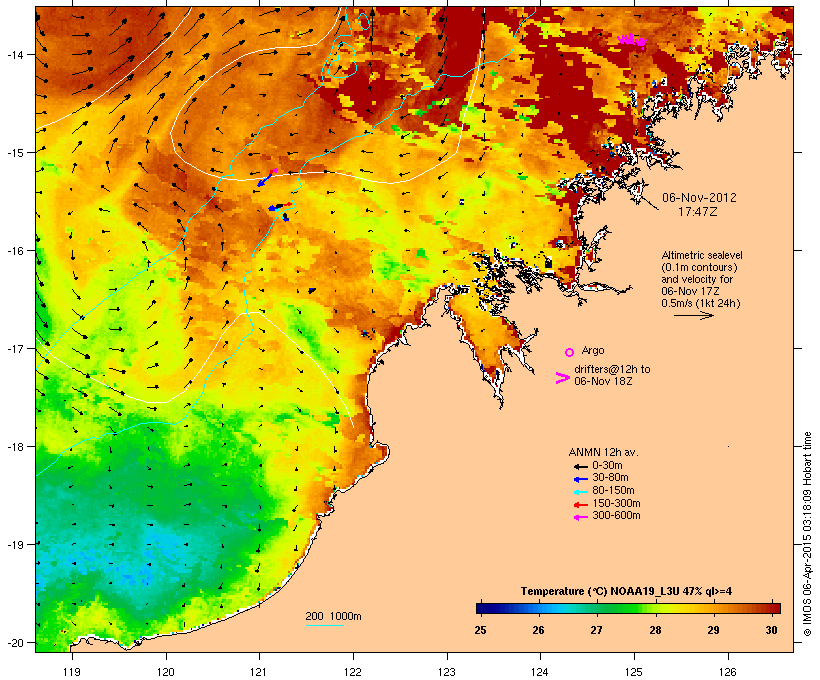Click the latitude axis label -17

pos(14,348)
